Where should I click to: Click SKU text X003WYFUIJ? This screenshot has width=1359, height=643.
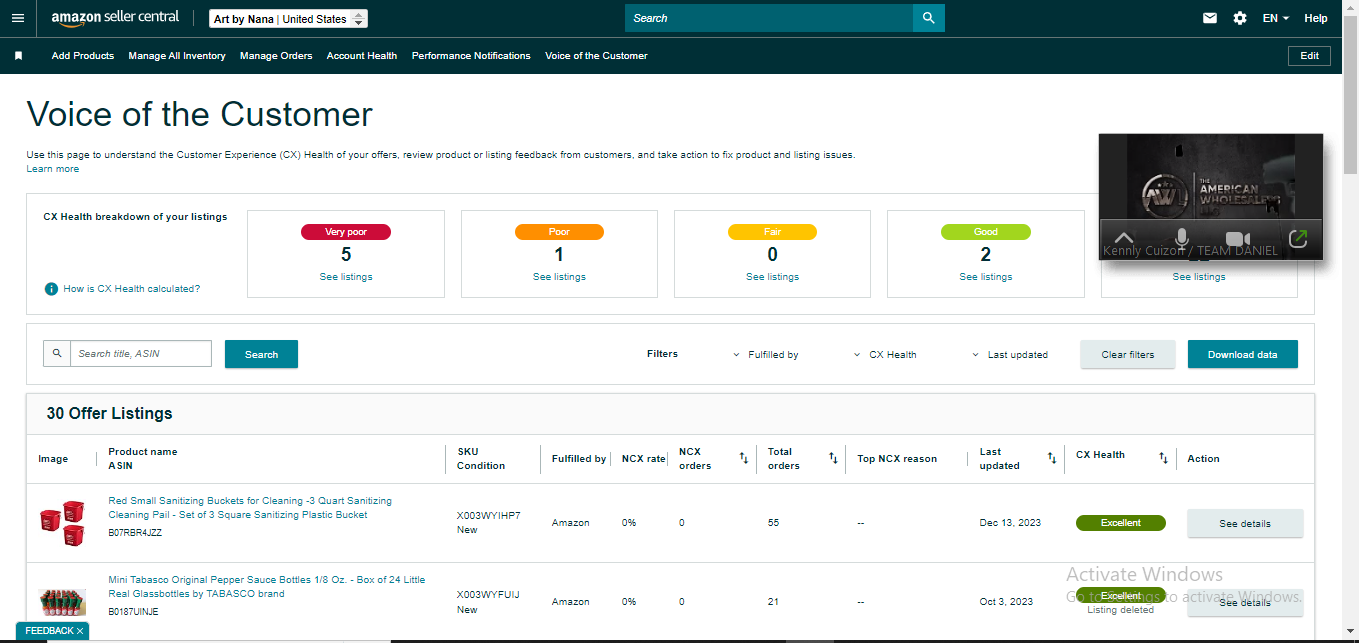488,595
